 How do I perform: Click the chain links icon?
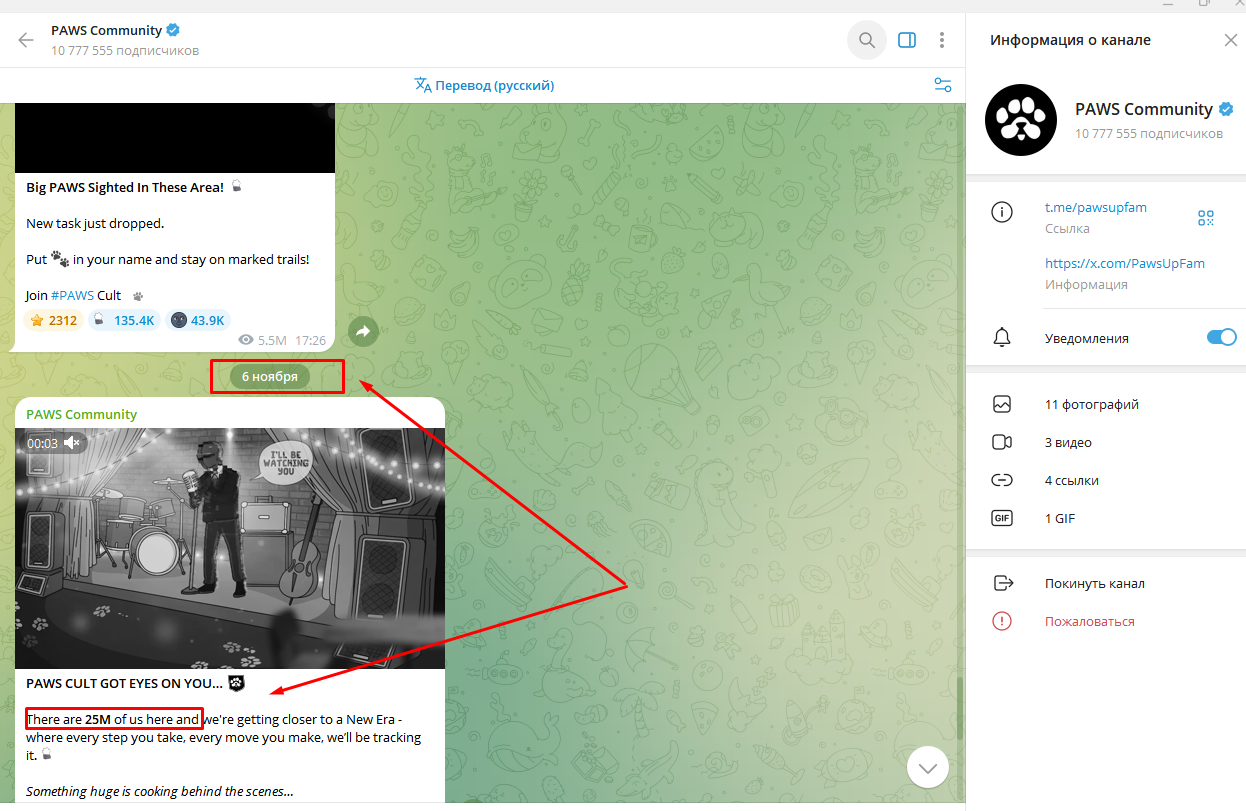coord(1001,480)
